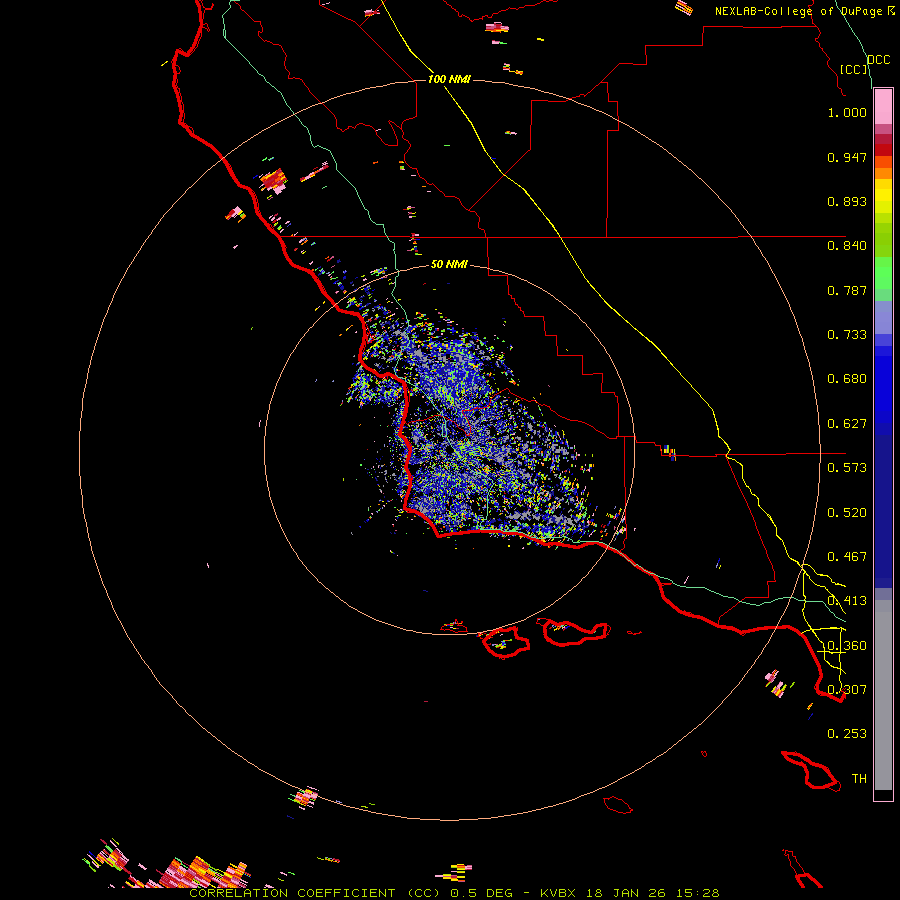Select the 0.733 legend value
Image resolution: width=900 pixels, height=900 pixels.
click(x=847, y=335)
